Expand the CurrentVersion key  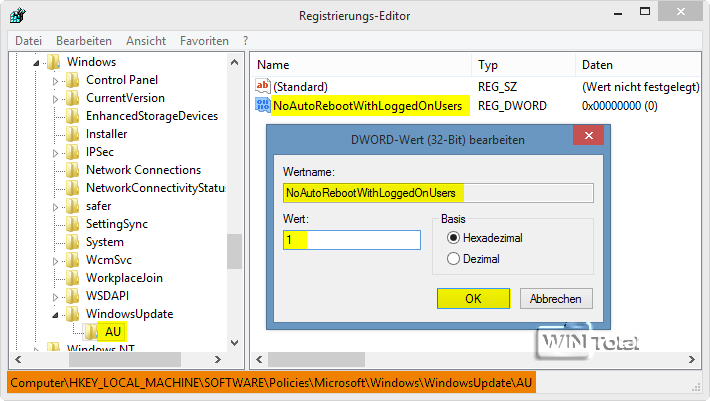(x=56, y=98)
